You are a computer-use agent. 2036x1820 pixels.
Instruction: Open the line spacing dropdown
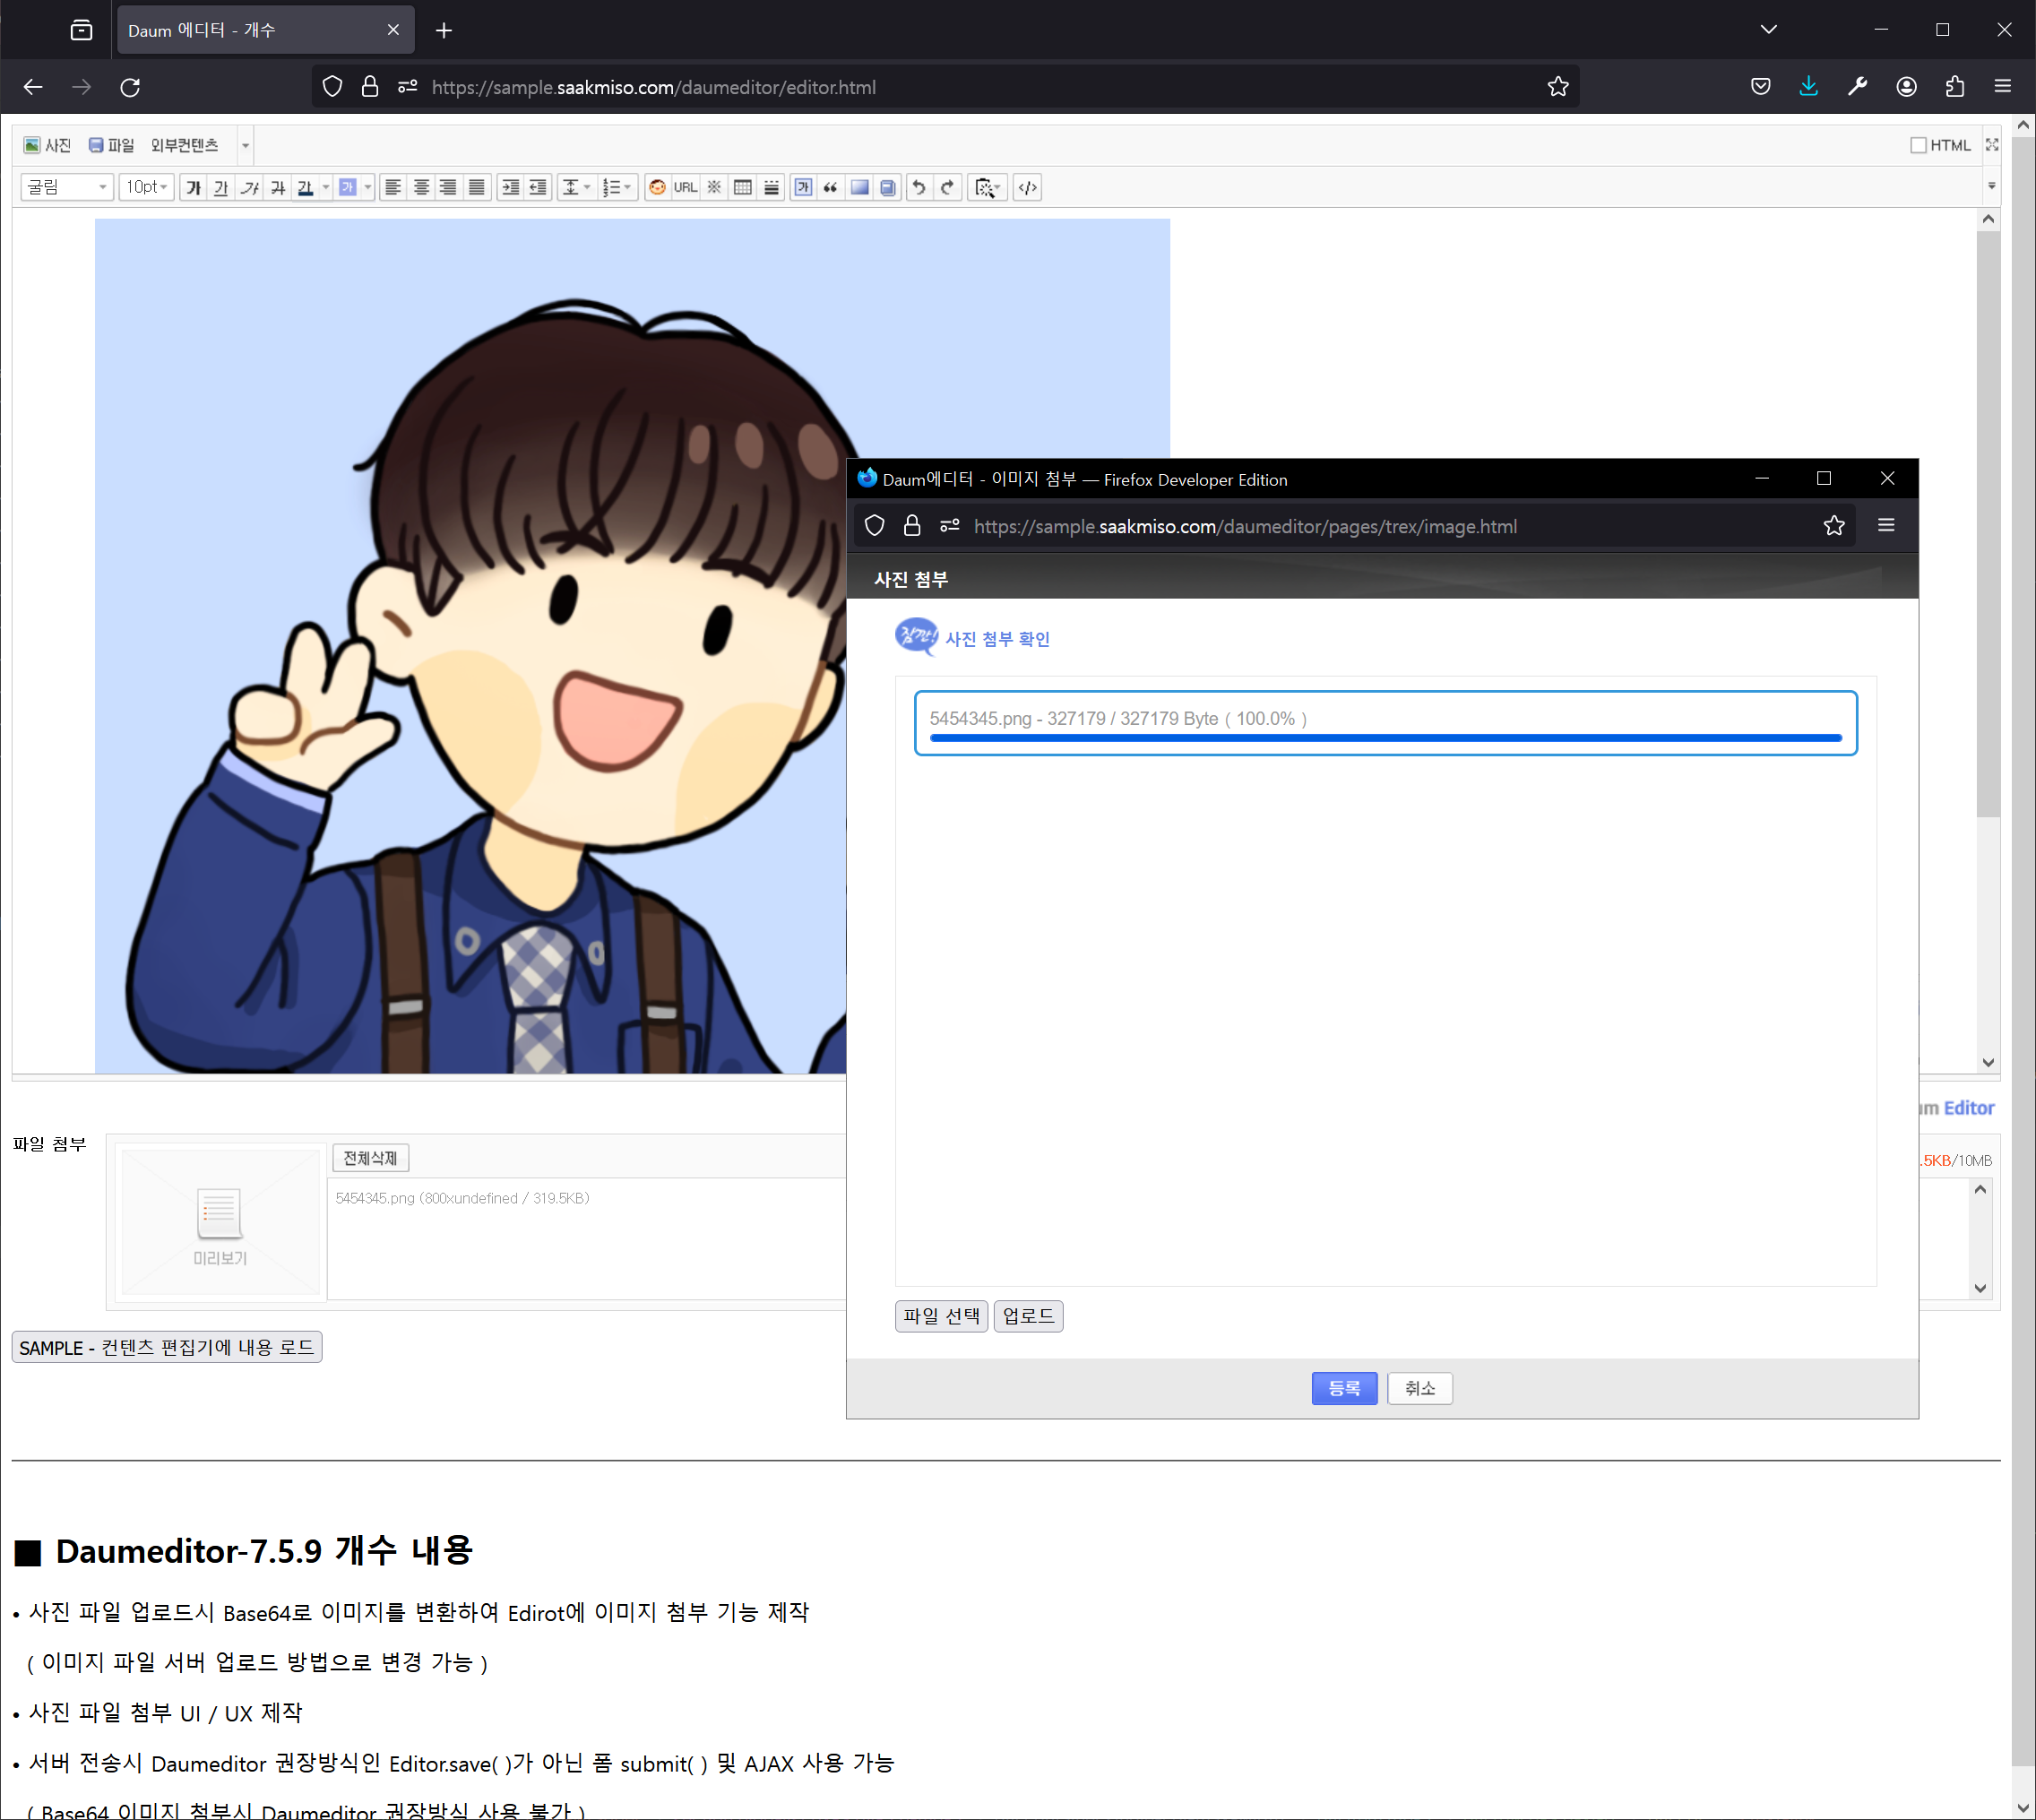coord(576,187)
